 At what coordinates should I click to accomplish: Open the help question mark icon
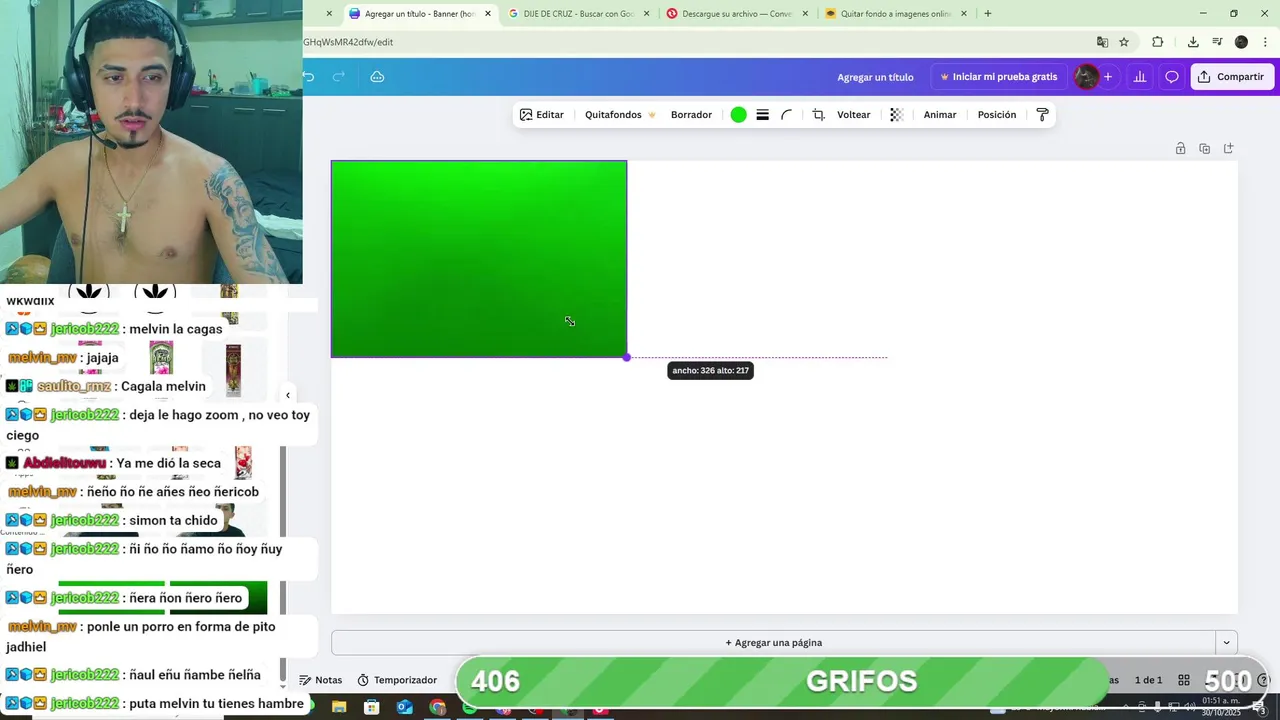point(1263,680)
